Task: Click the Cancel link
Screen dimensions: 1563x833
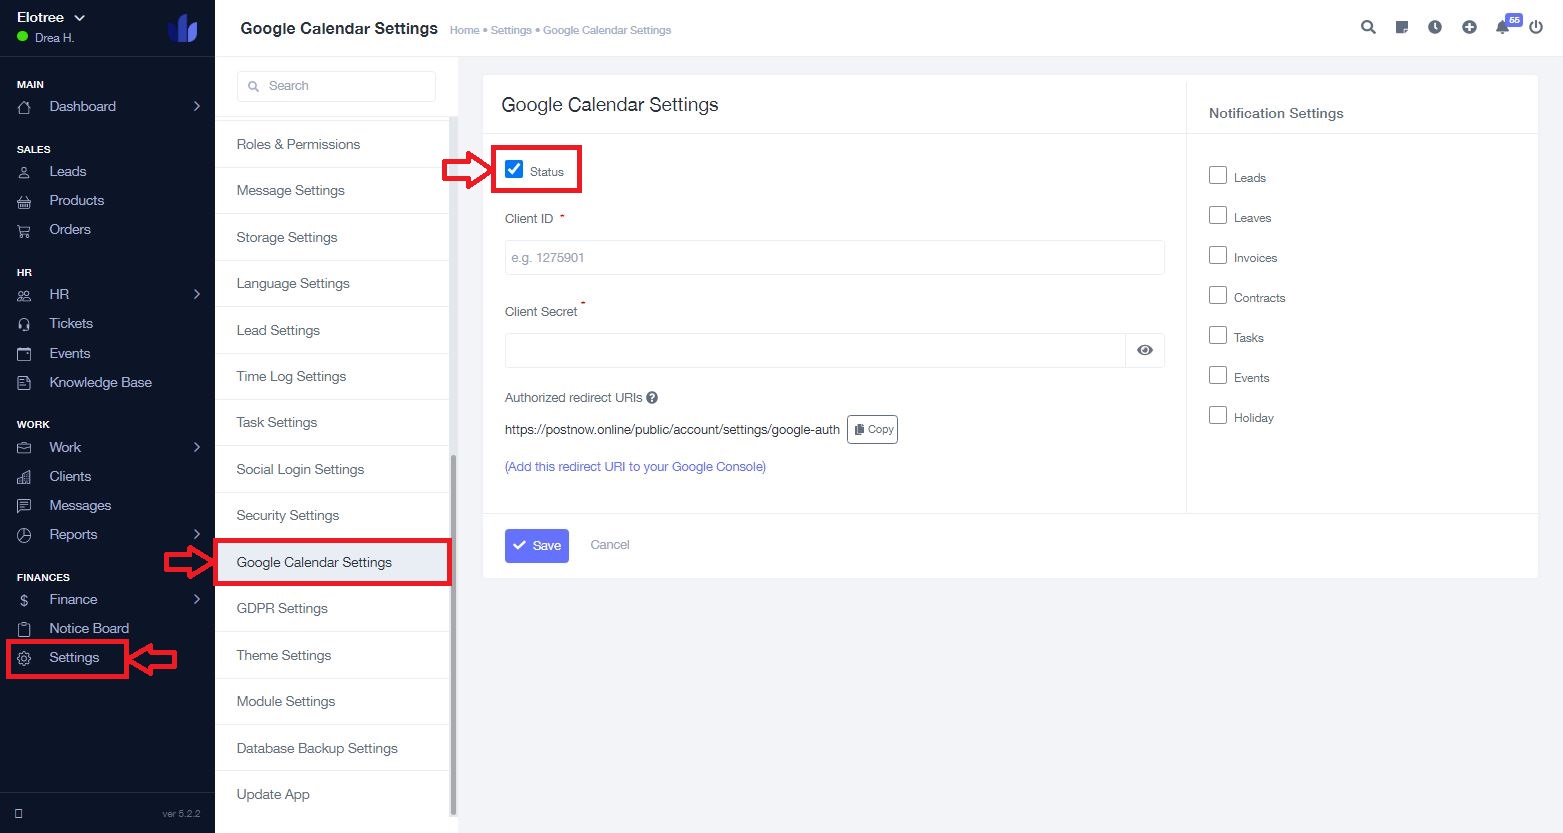Action: 610,545
